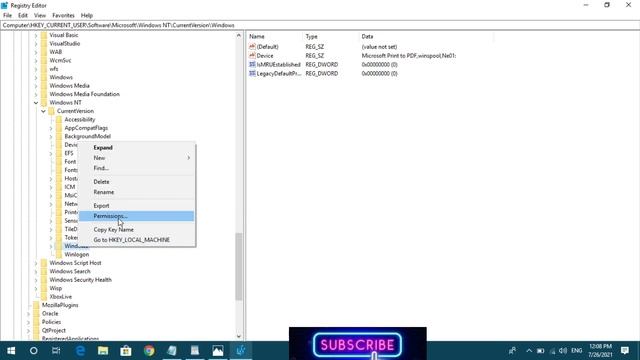The width and height of the screenshot is (640, 360).
Task: Open the Favorites menu
Action: pyautogui.click(x=63, y=15)
